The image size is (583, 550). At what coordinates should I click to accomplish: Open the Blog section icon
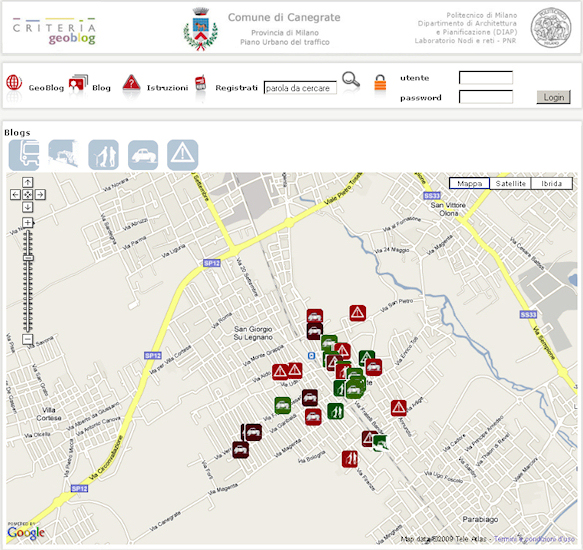click(x=78, y=83)
